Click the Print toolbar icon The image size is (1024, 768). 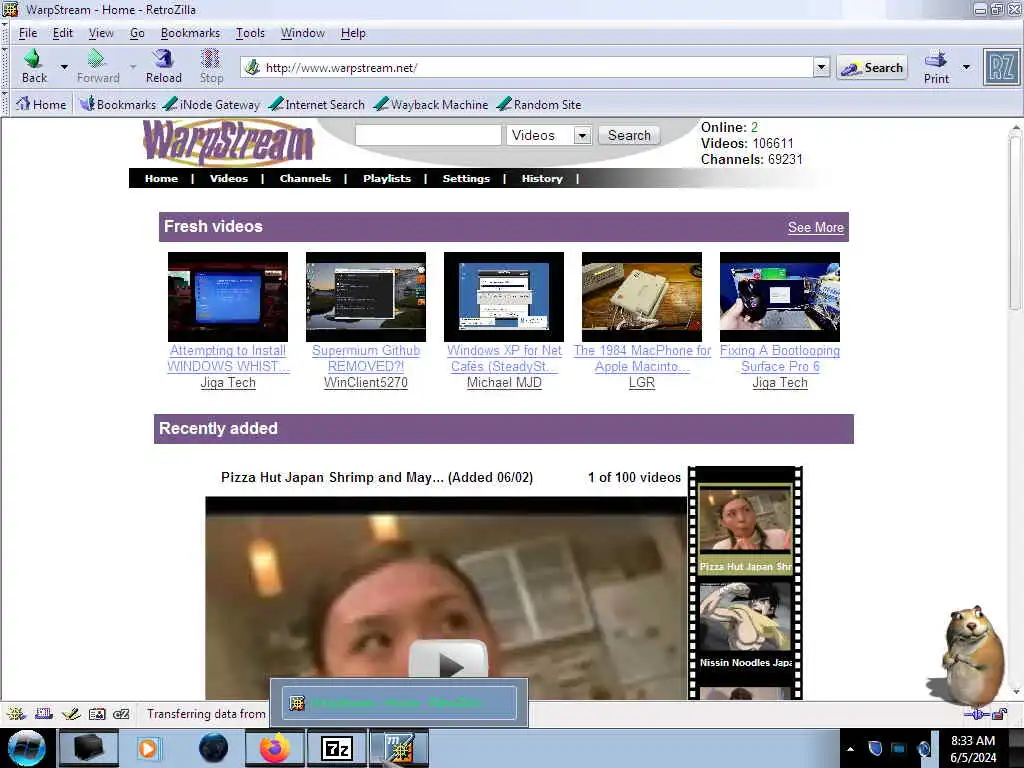936,59
